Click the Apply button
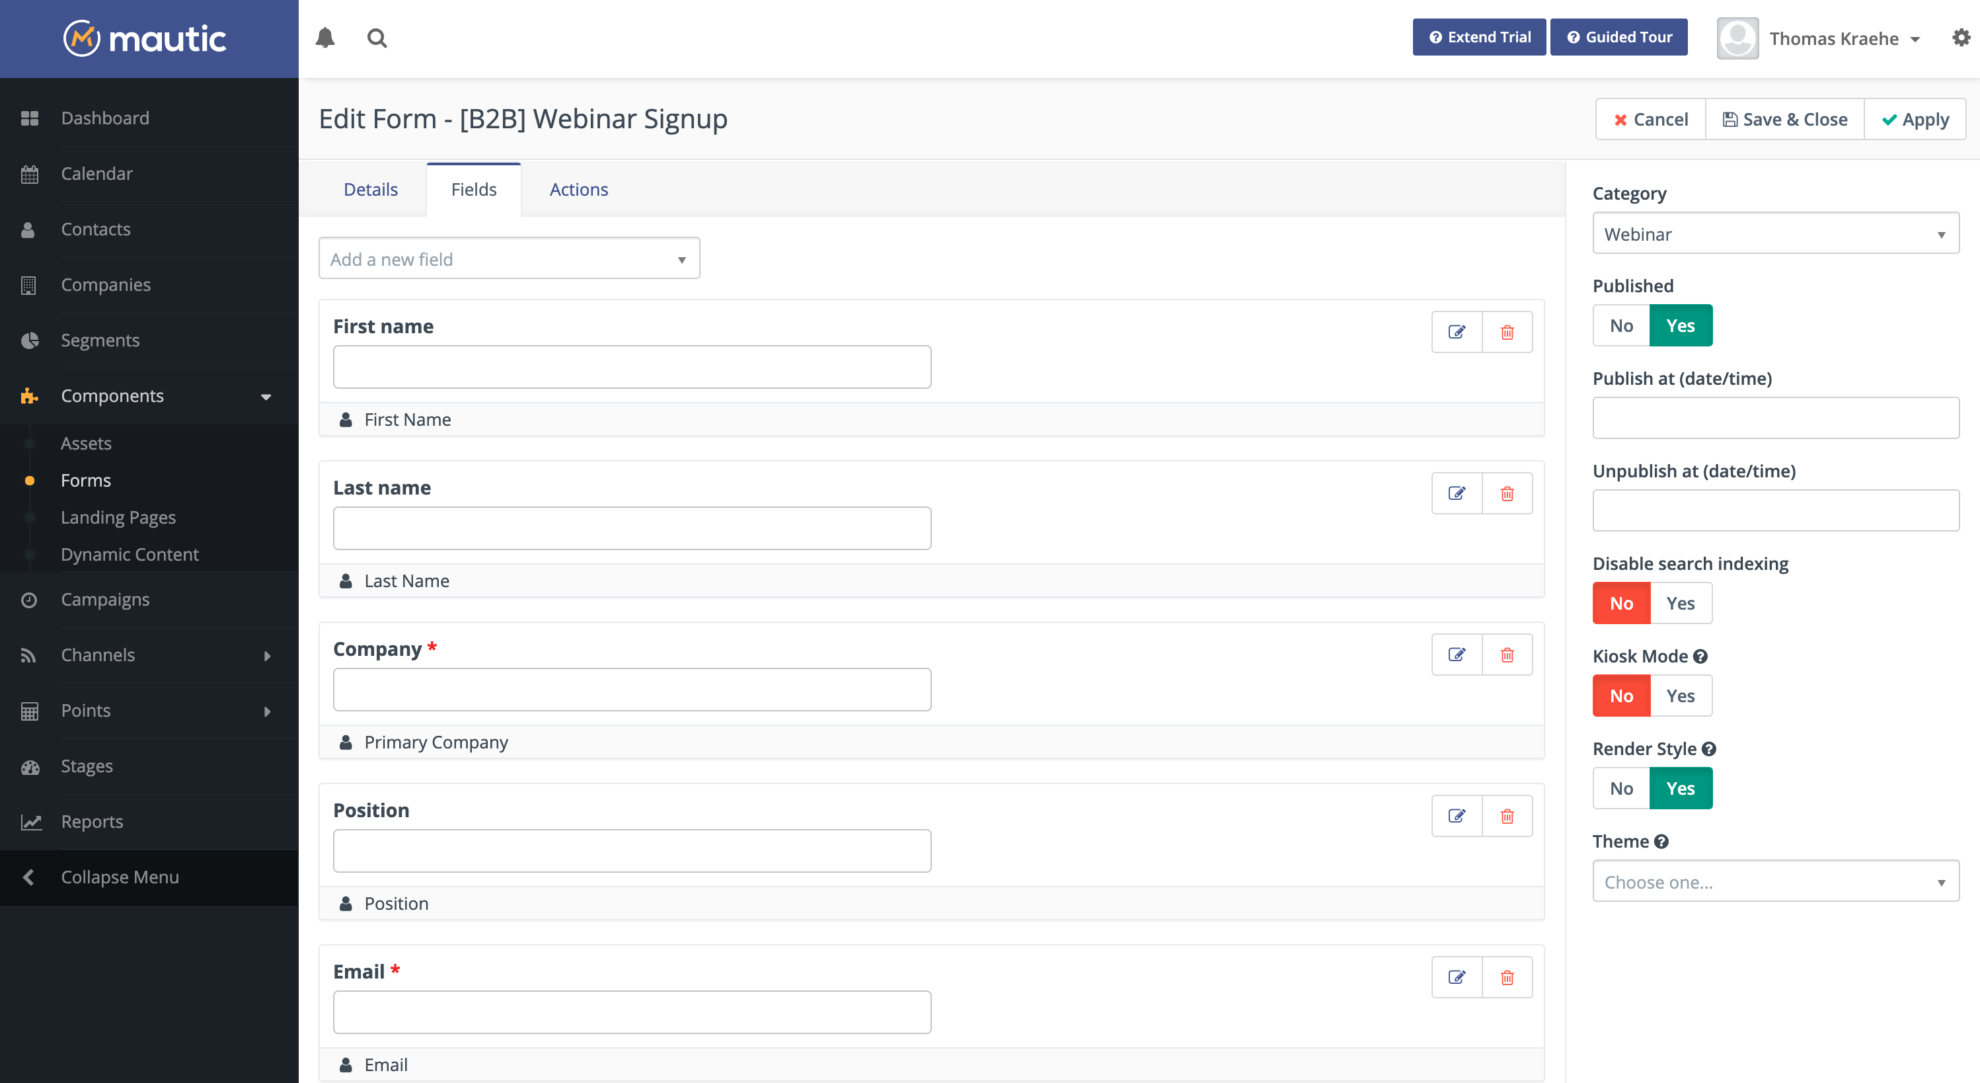 coord(1915,119)
